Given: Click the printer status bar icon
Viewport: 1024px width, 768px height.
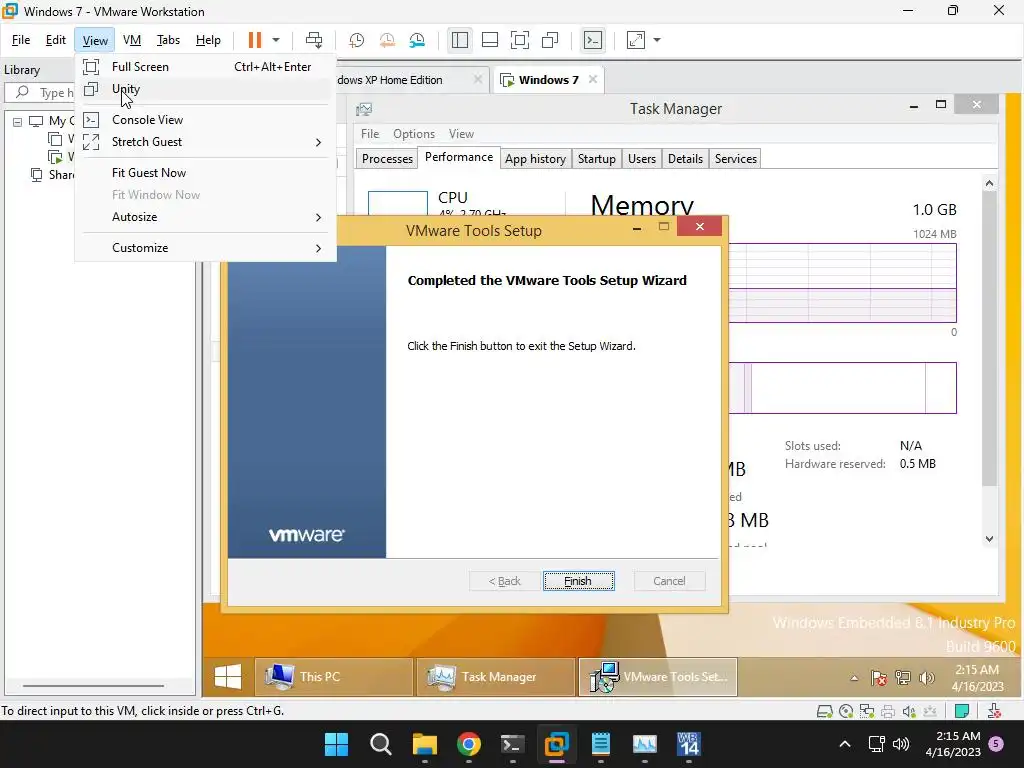Looking at the screenshot, I should [x=888, y=711].
